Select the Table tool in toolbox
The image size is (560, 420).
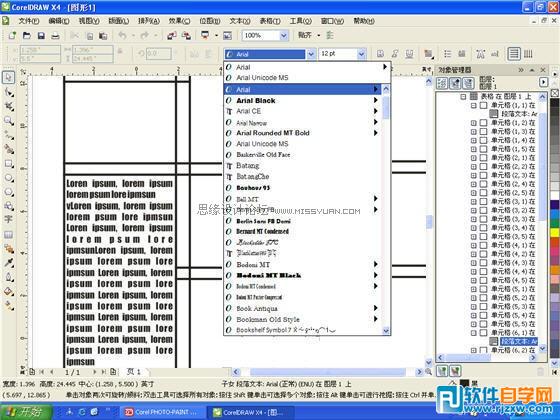point(9,235)
